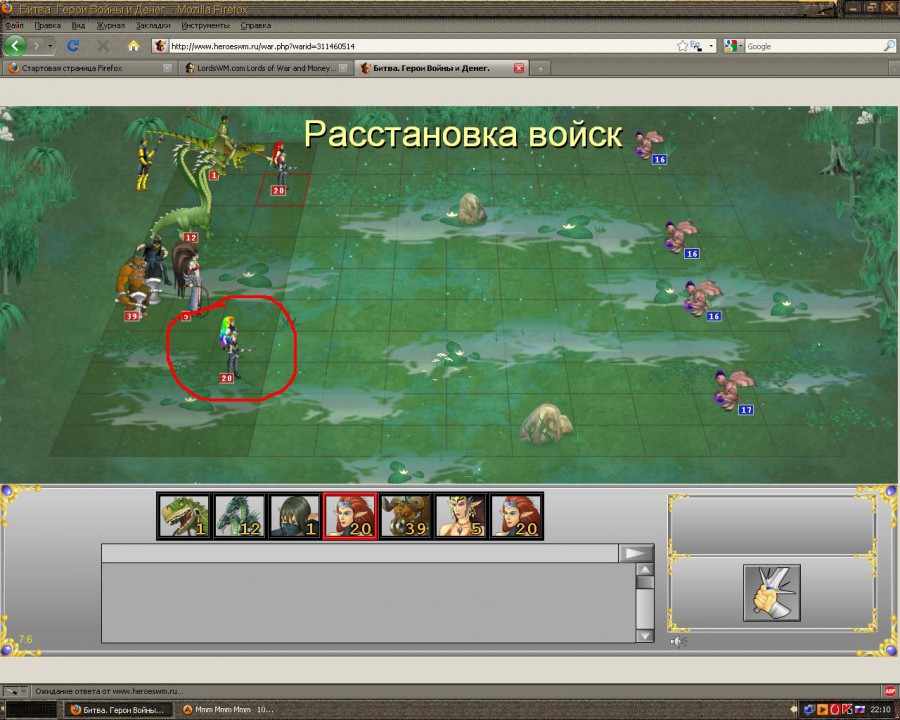Click the topmost enemy gremlin stack marked 16

[651, 146]
